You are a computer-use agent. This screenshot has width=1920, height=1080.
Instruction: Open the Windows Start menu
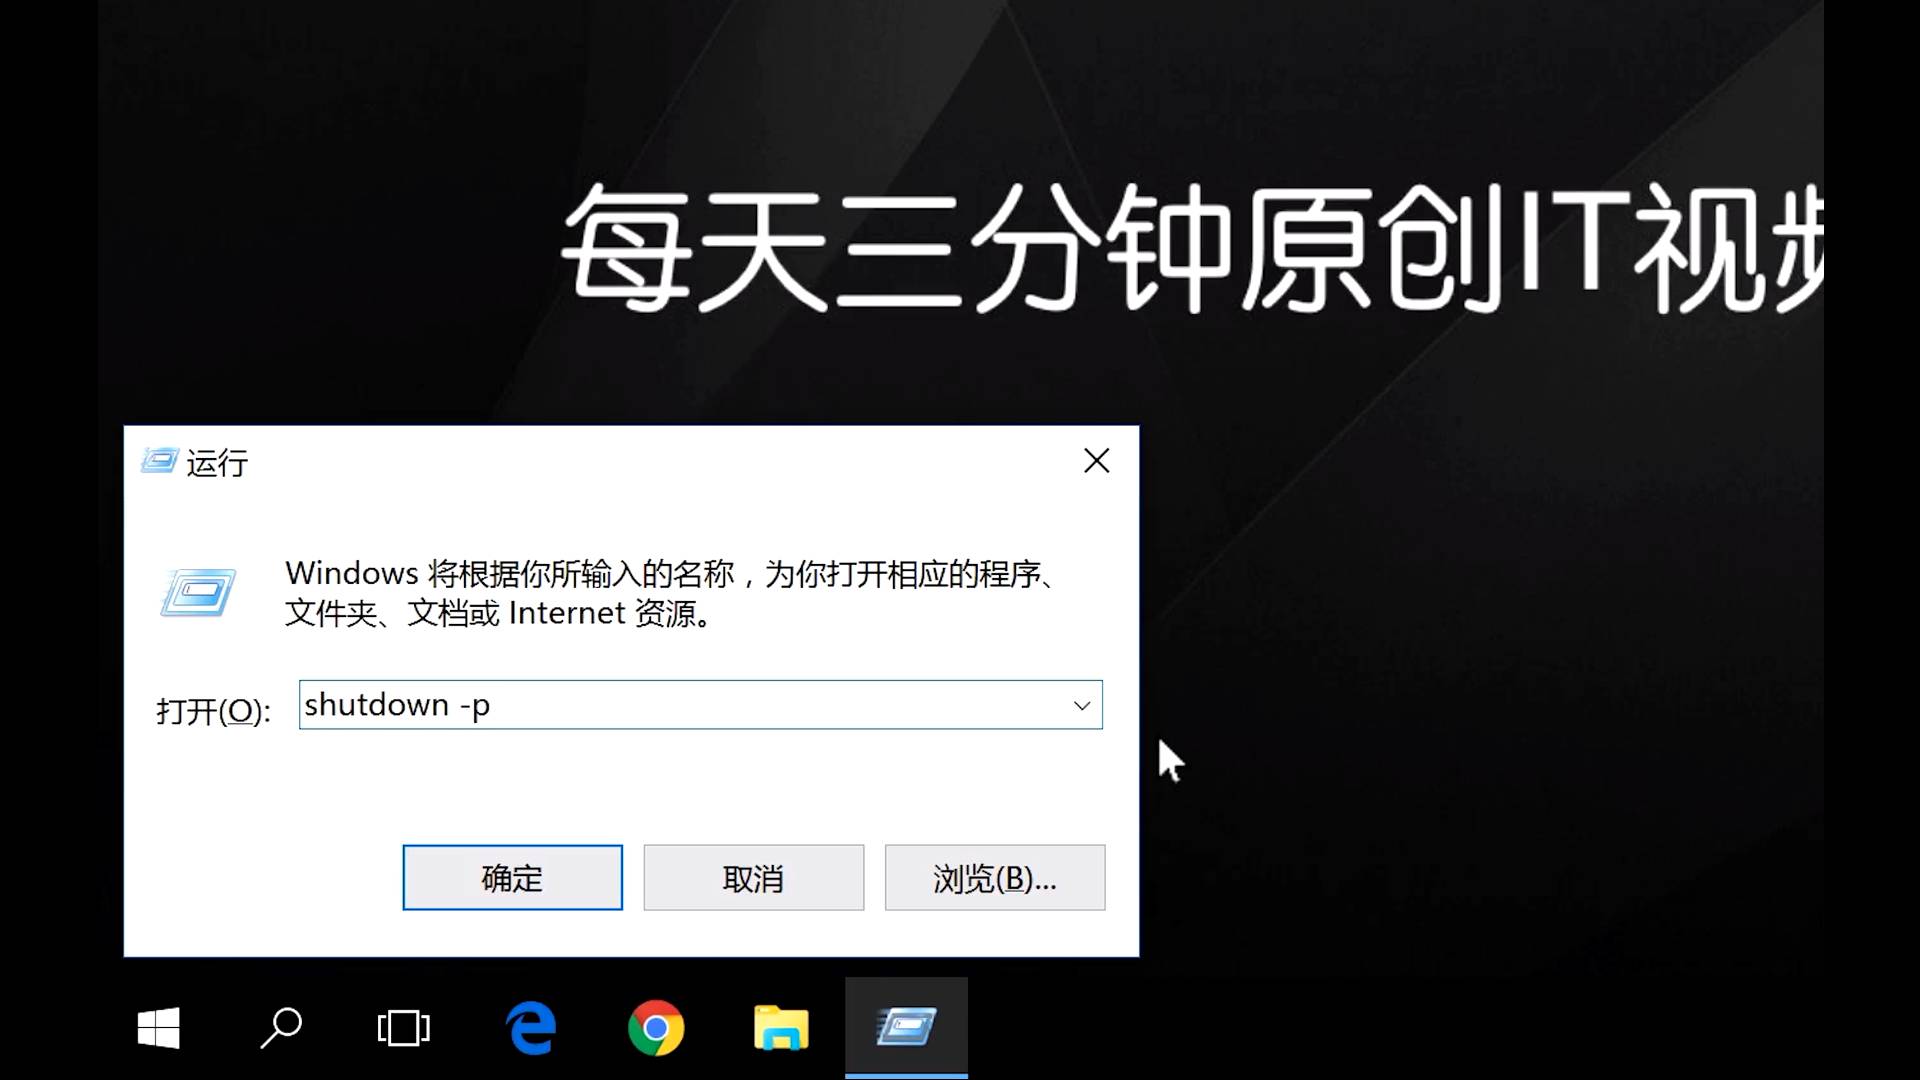158,1028
